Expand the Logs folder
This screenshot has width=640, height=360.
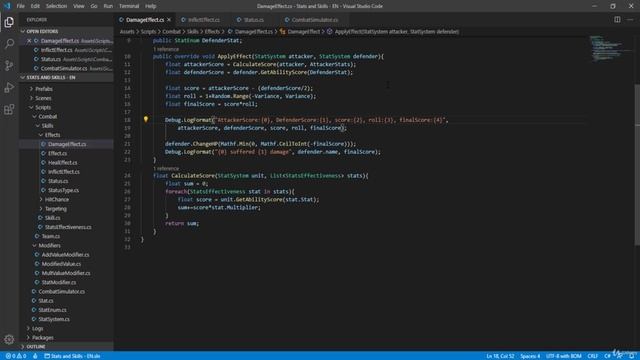38,328
